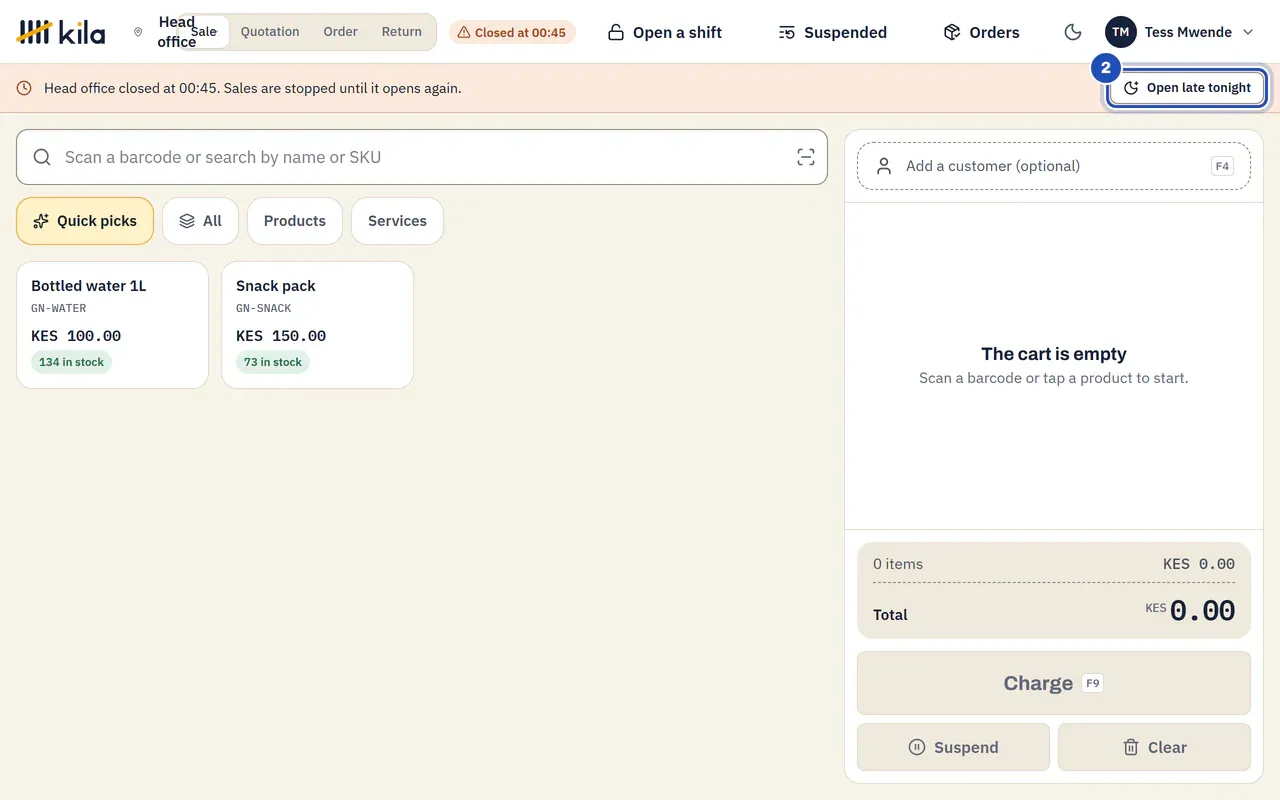The width and height of the screenshot is (1280, 800).
Task: Switch to Return mode
Action: click(x=402, y=32)
